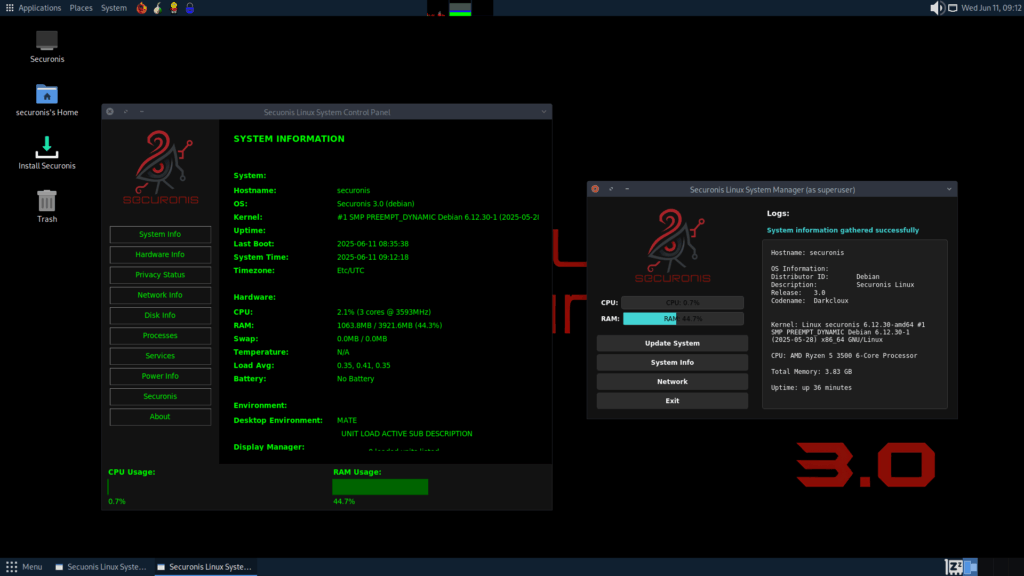Open Disk Info section
The height and width of the screenshot is (576, 1024).
[160, 315]
